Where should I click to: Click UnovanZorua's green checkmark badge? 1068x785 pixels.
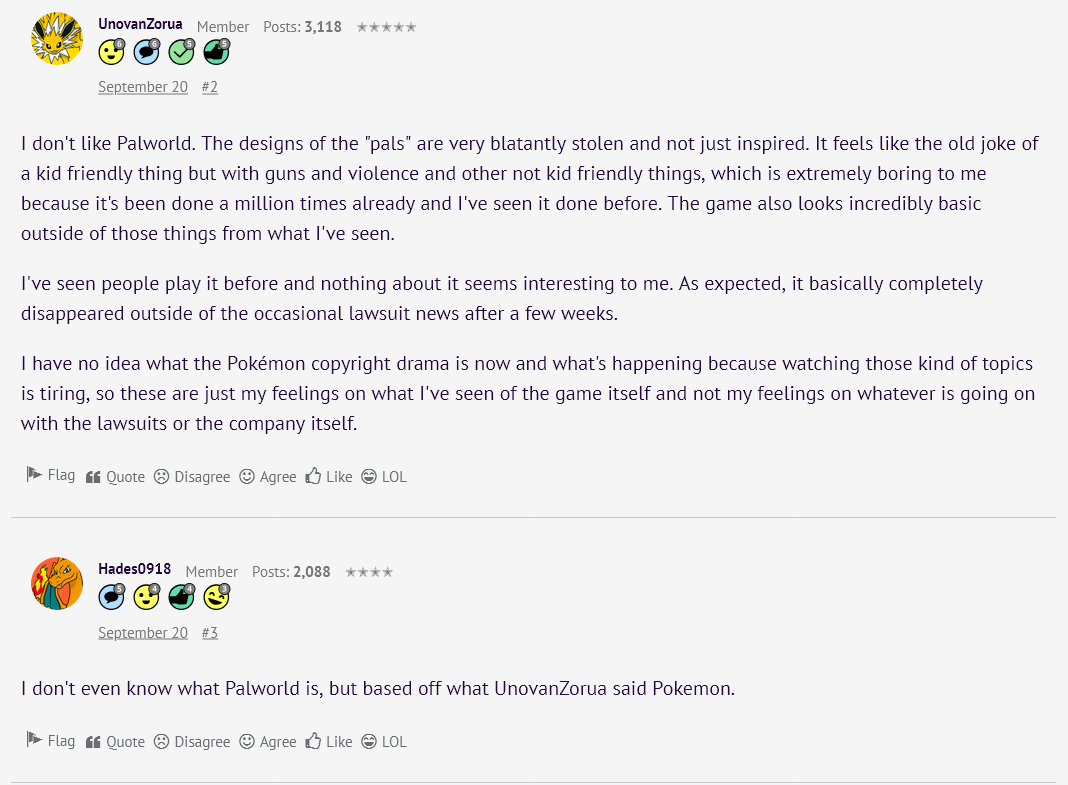click(x=181, y=52)
